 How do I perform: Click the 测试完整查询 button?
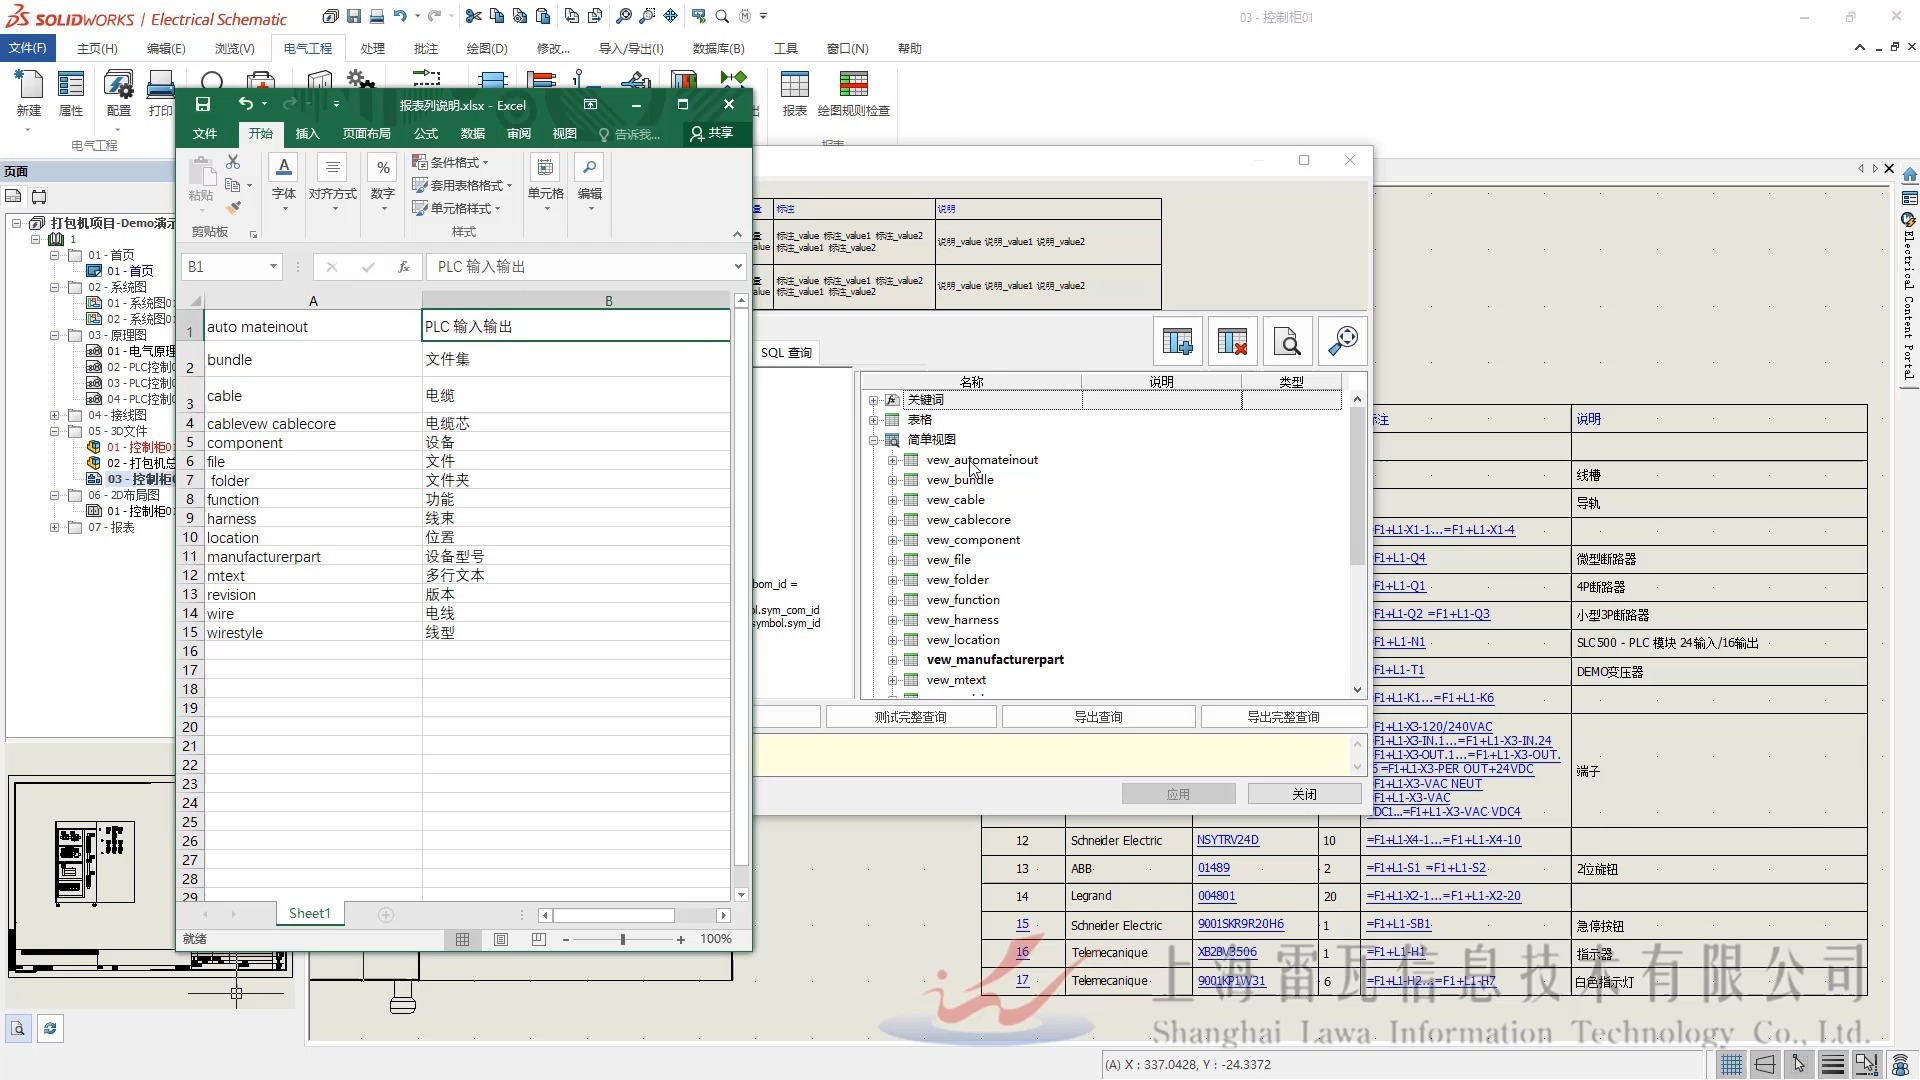click(910, 717)
